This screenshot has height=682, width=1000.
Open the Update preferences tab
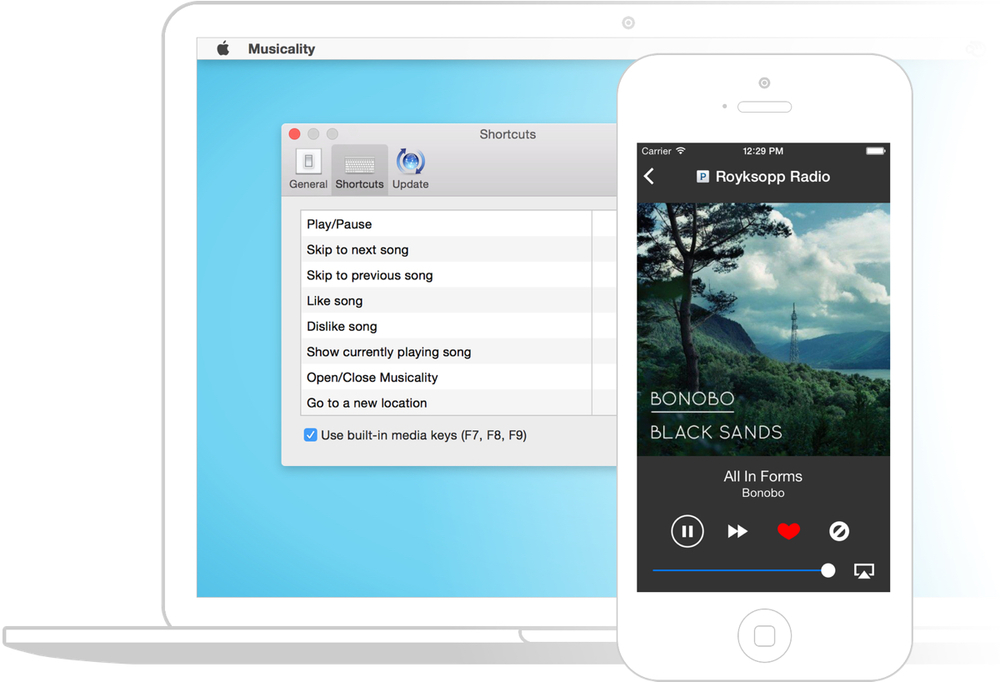(410, 169)
